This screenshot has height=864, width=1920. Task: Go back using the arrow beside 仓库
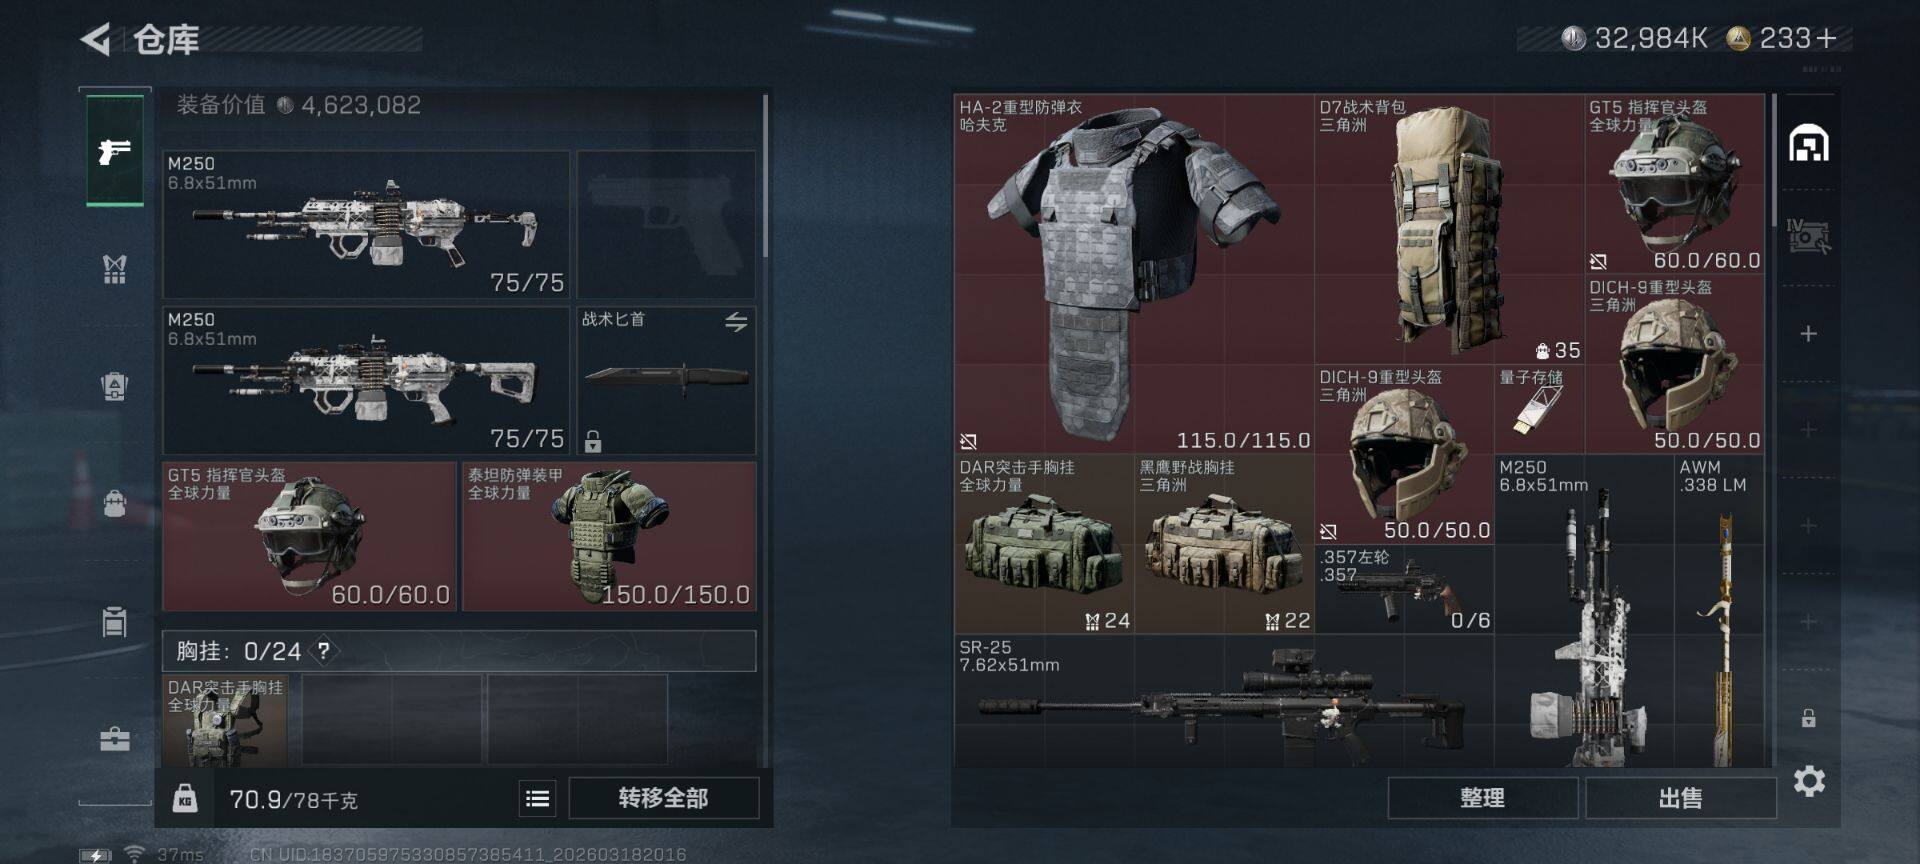coord(95,40)
